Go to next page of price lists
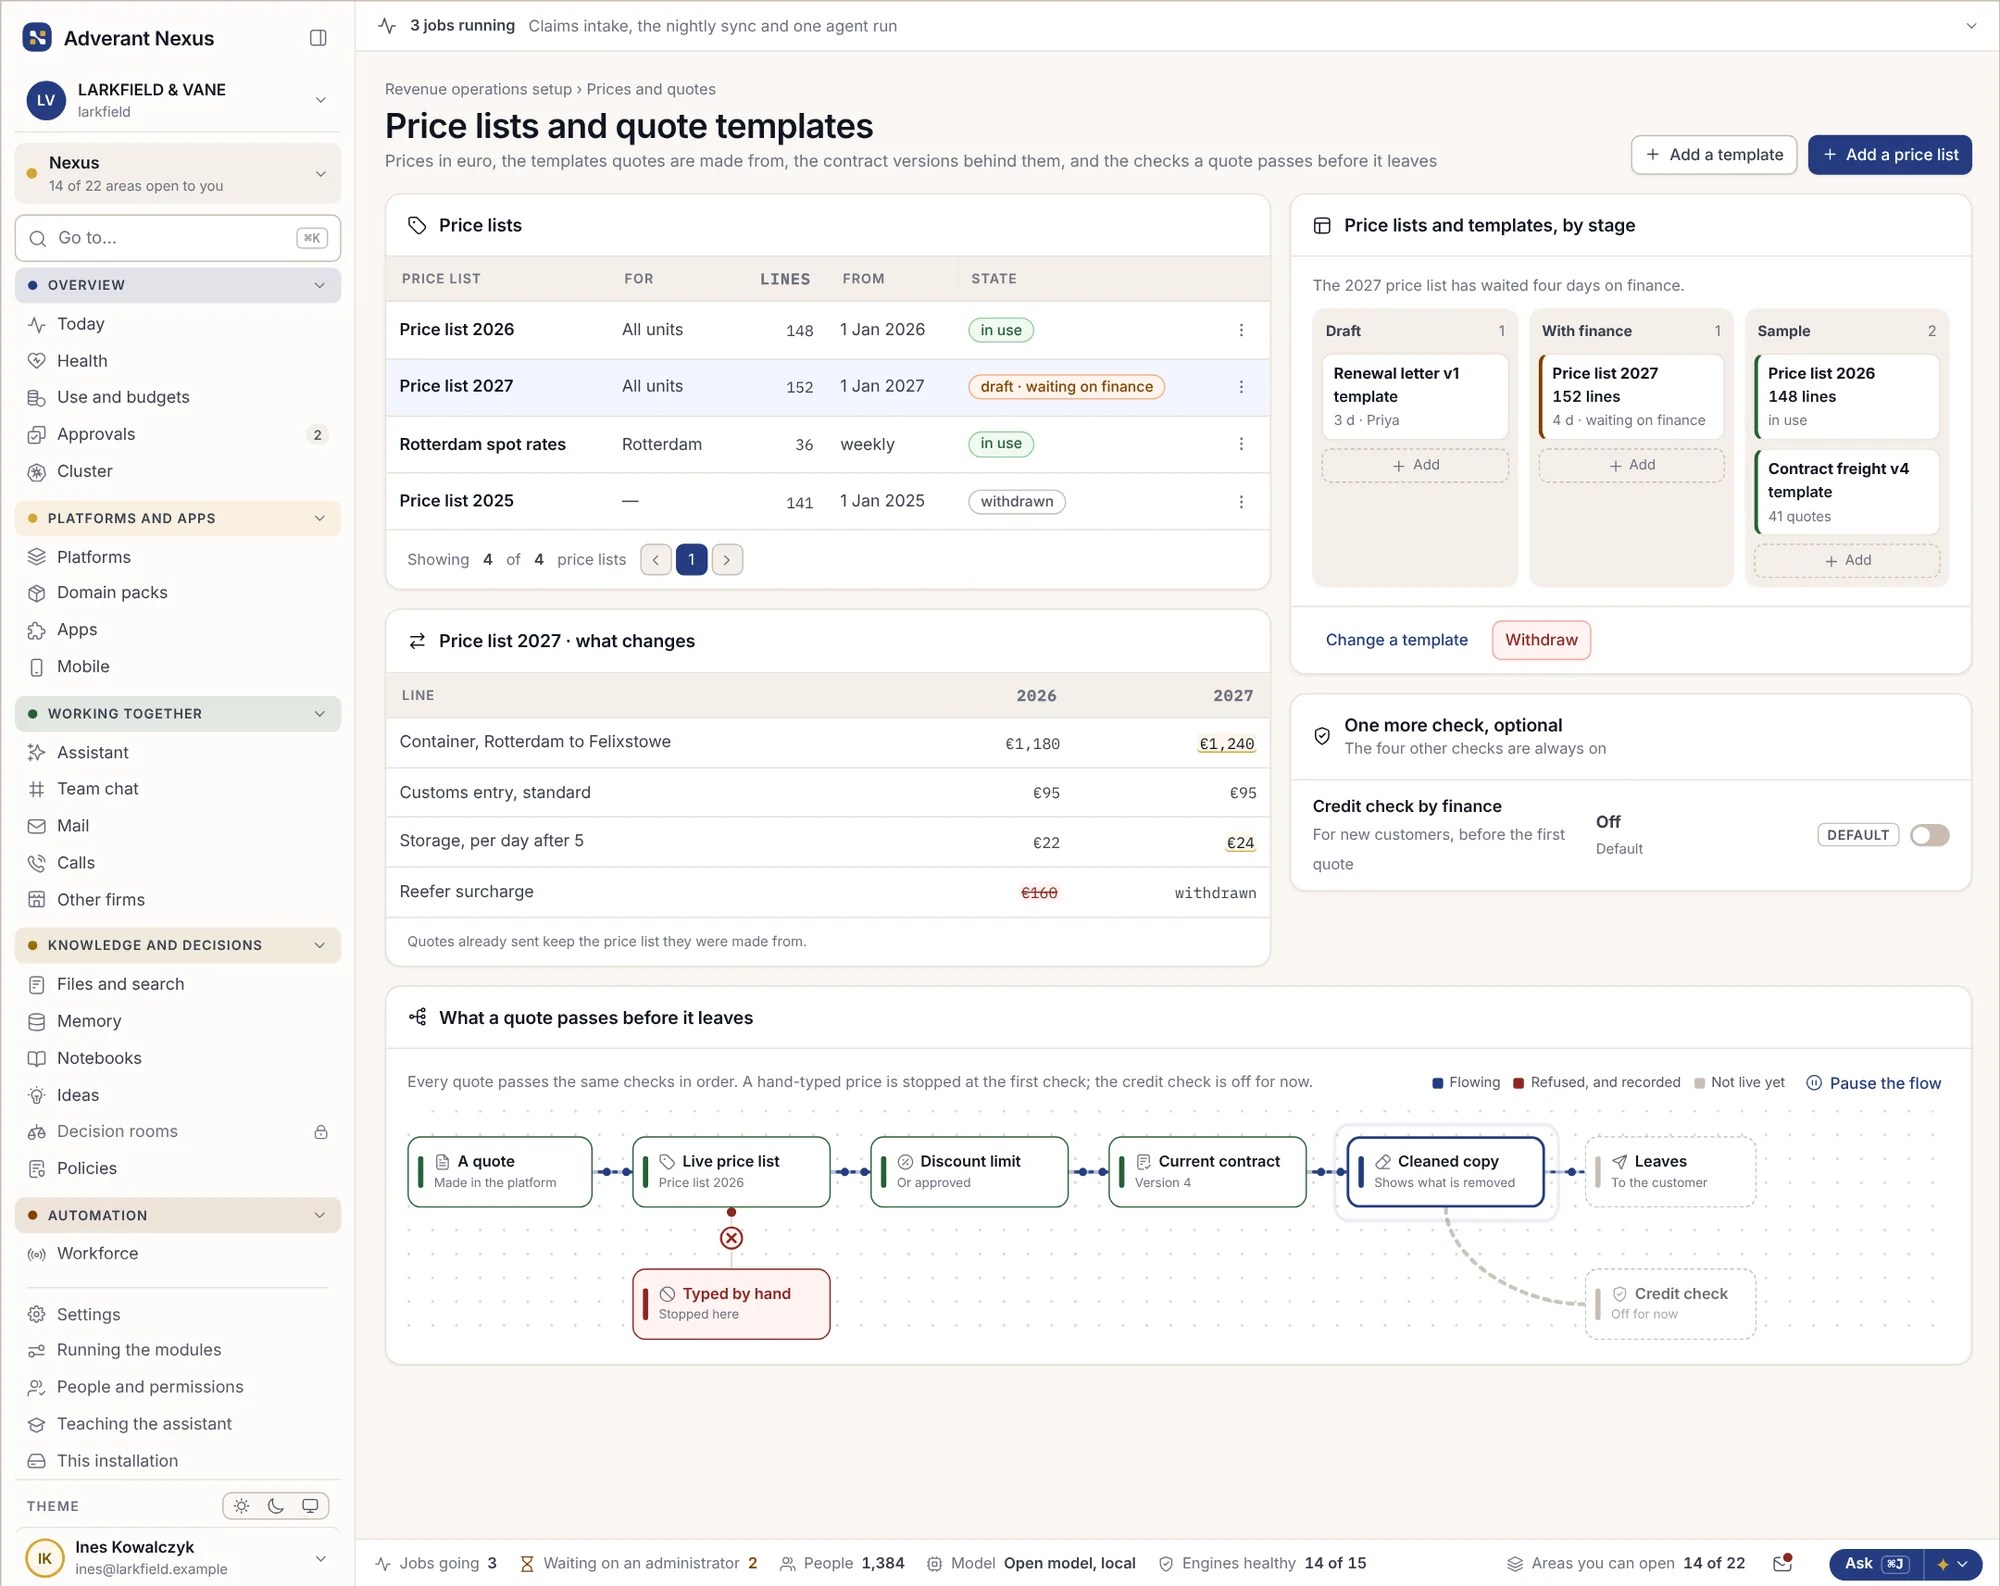 click(x=727, y=560)
